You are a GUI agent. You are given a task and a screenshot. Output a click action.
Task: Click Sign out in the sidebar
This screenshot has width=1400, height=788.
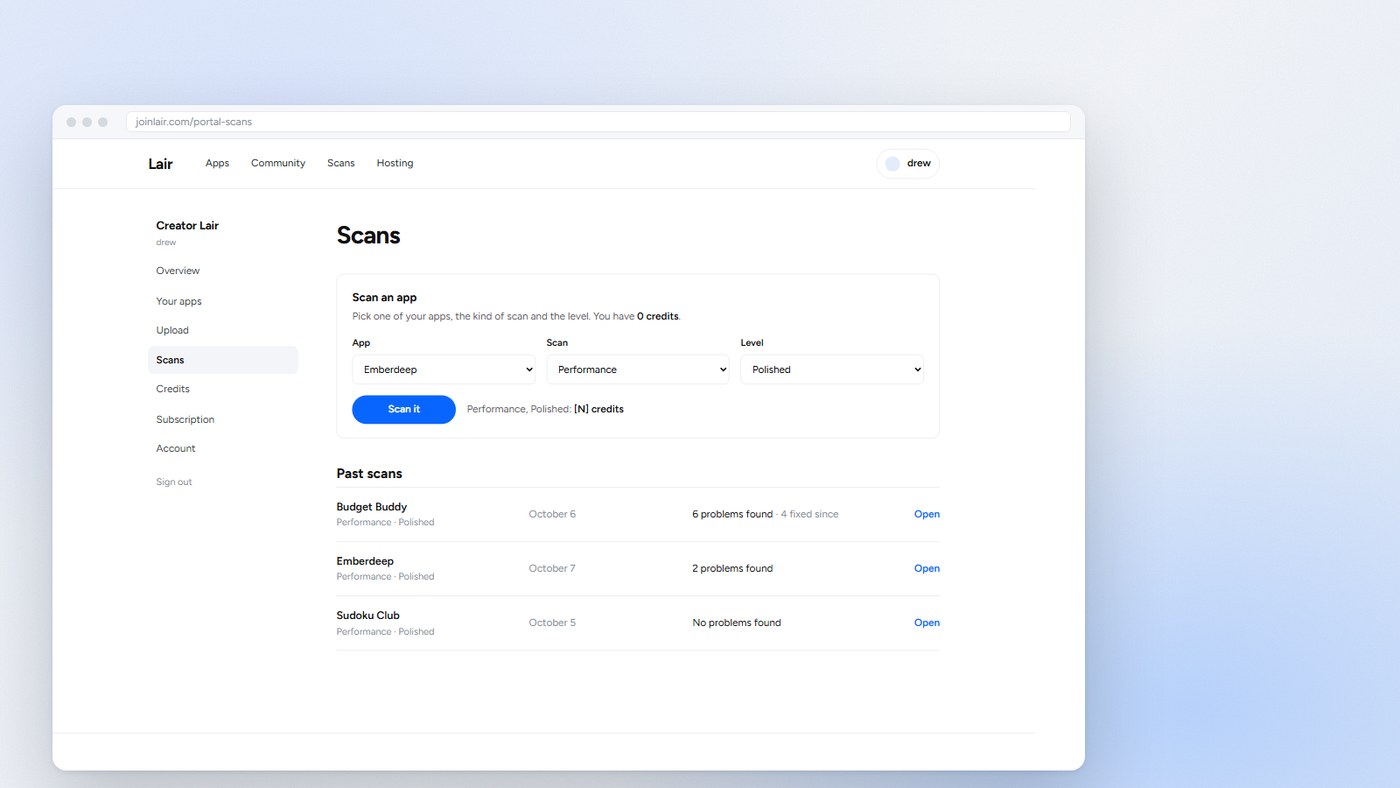(174, 482)
